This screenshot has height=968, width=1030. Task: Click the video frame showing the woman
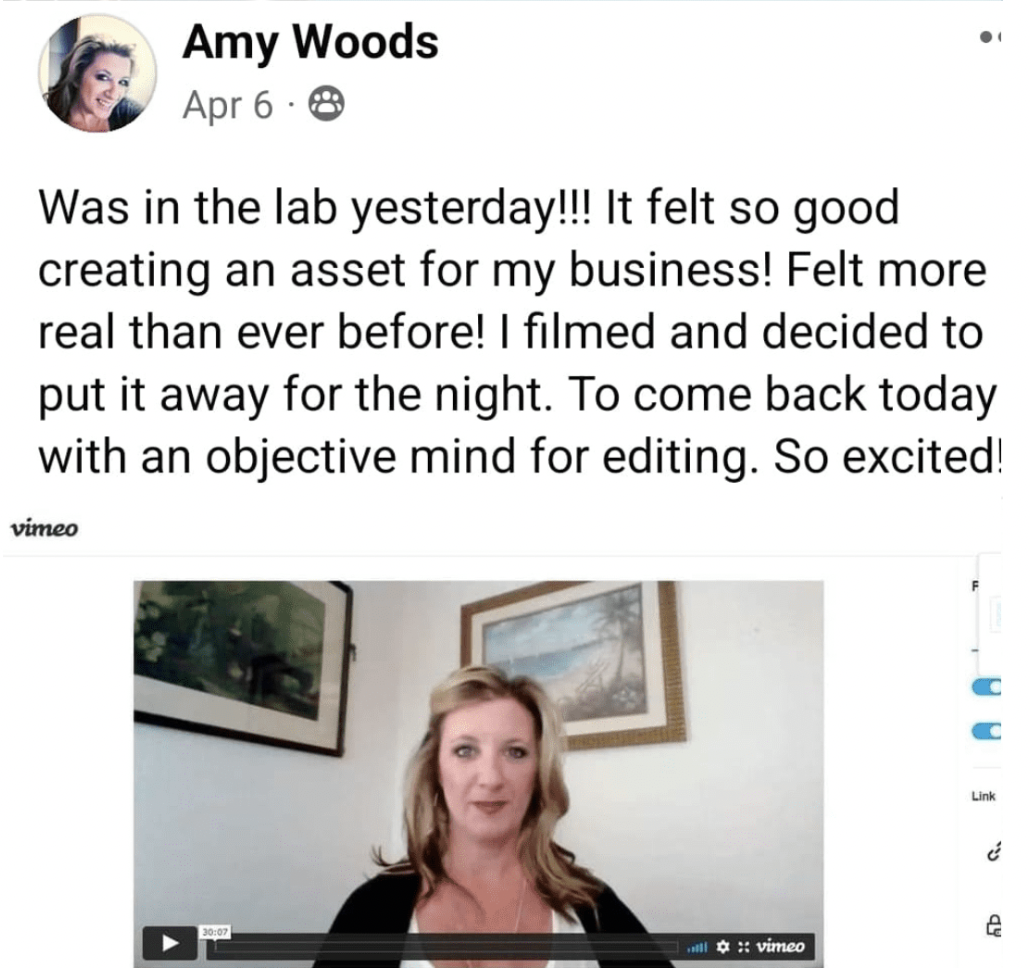tap(478, 755)
